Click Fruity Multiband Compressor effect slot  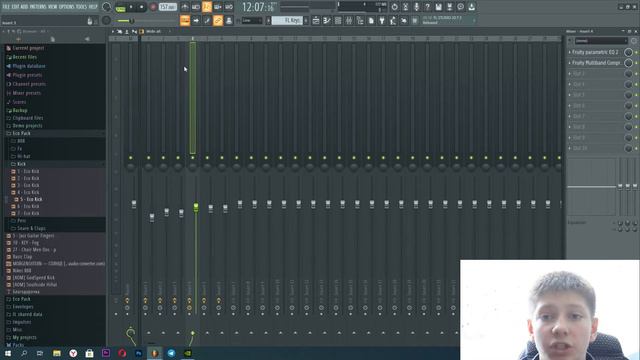coord(596,63)
